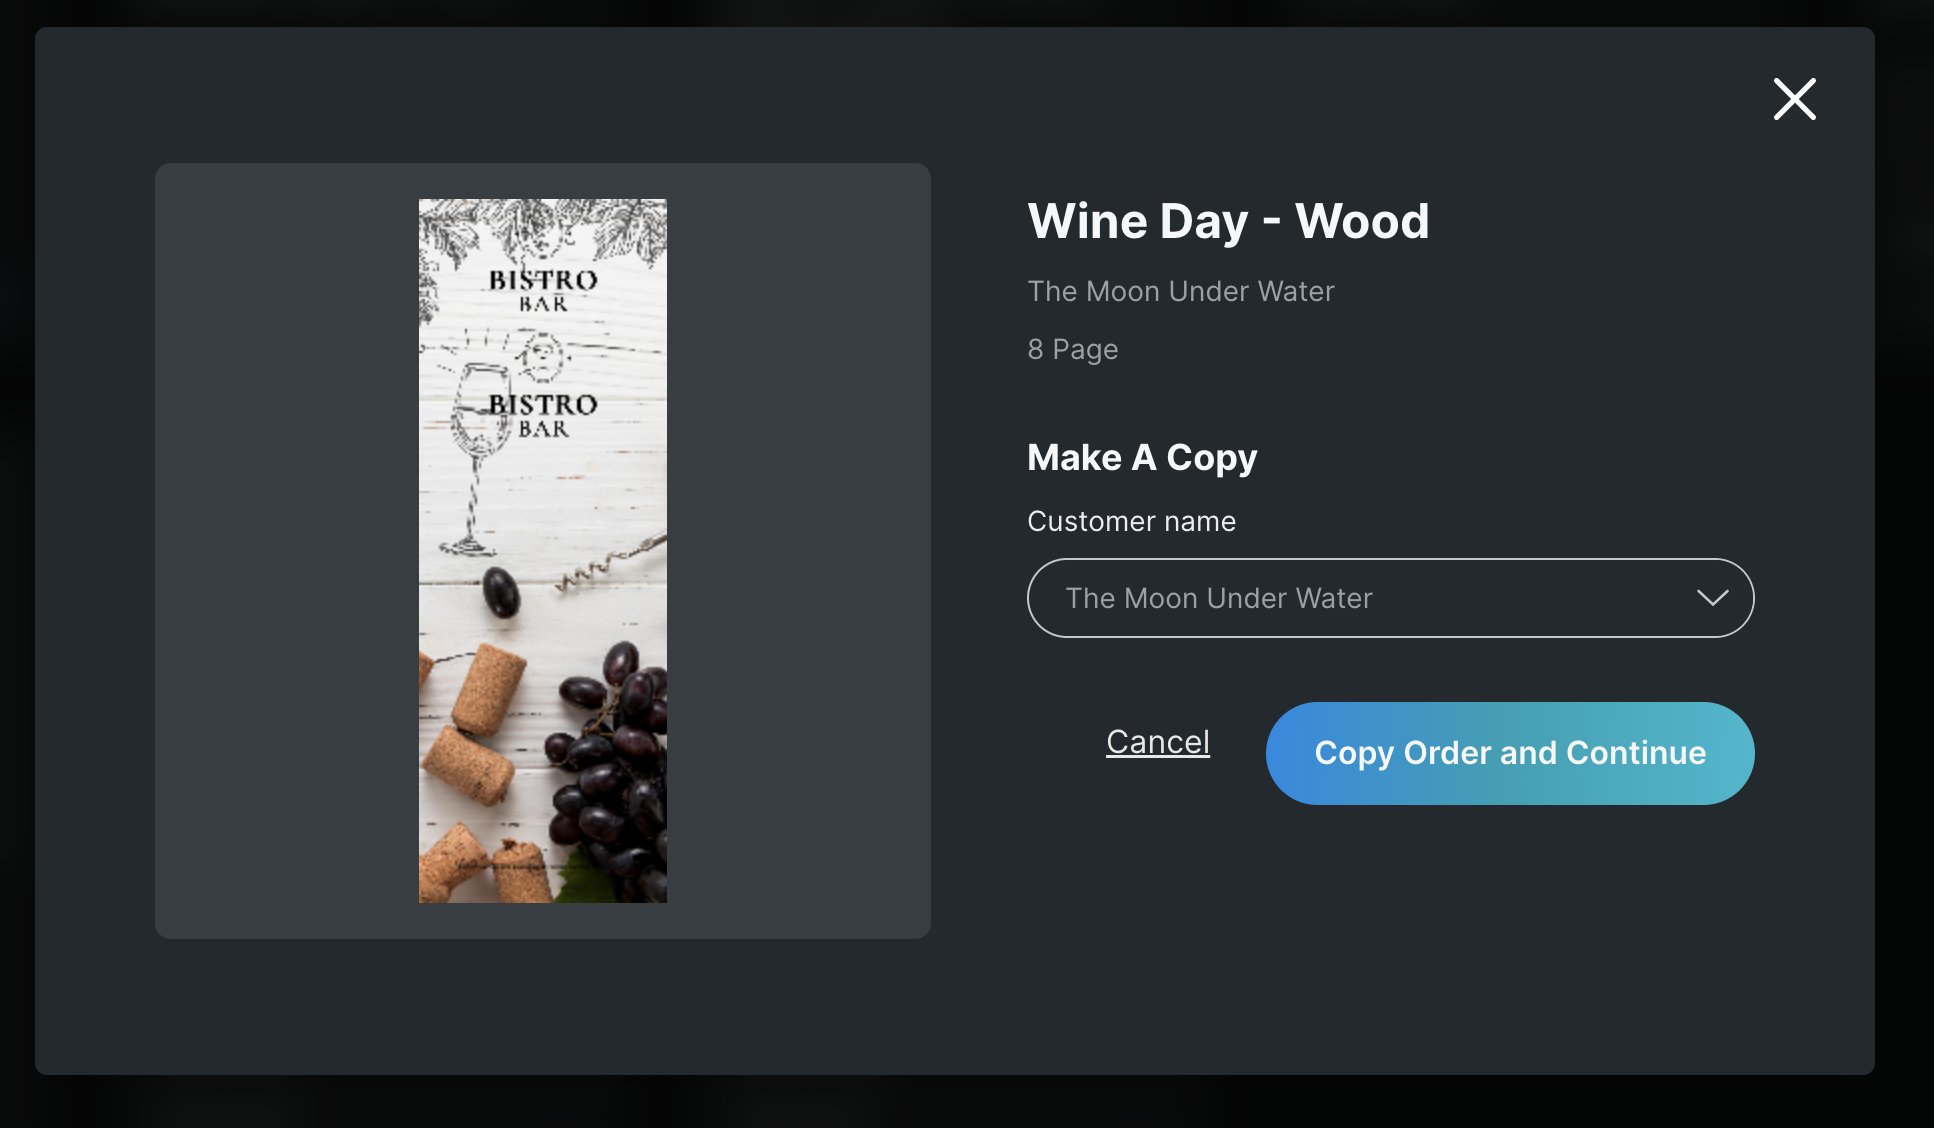Viewport: 1934px width, 1128px height.
Task: Open the Wine Day menu preview thumbnail
Action: (543, 550)
